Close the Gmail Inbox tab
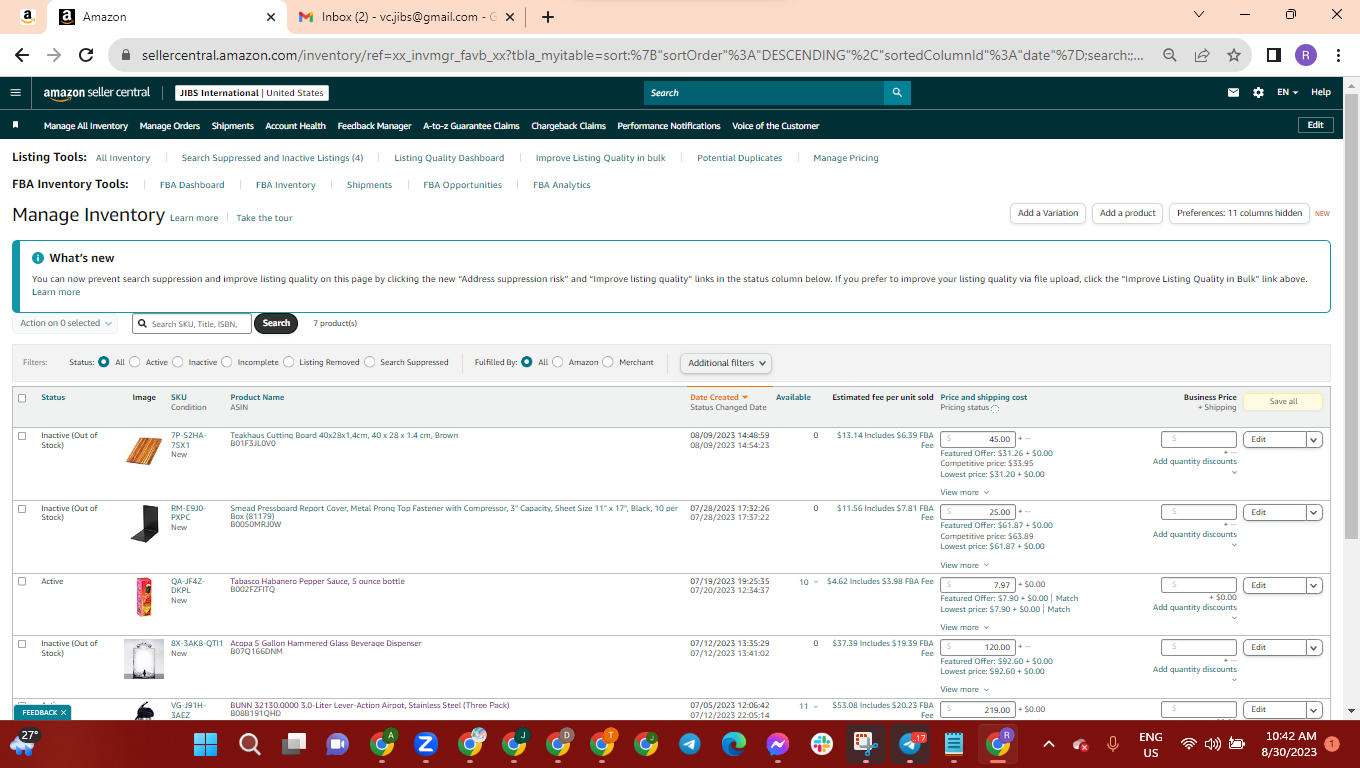Image resolution: width=1360 pixels, height=768 pixels. tap(510, 17)
